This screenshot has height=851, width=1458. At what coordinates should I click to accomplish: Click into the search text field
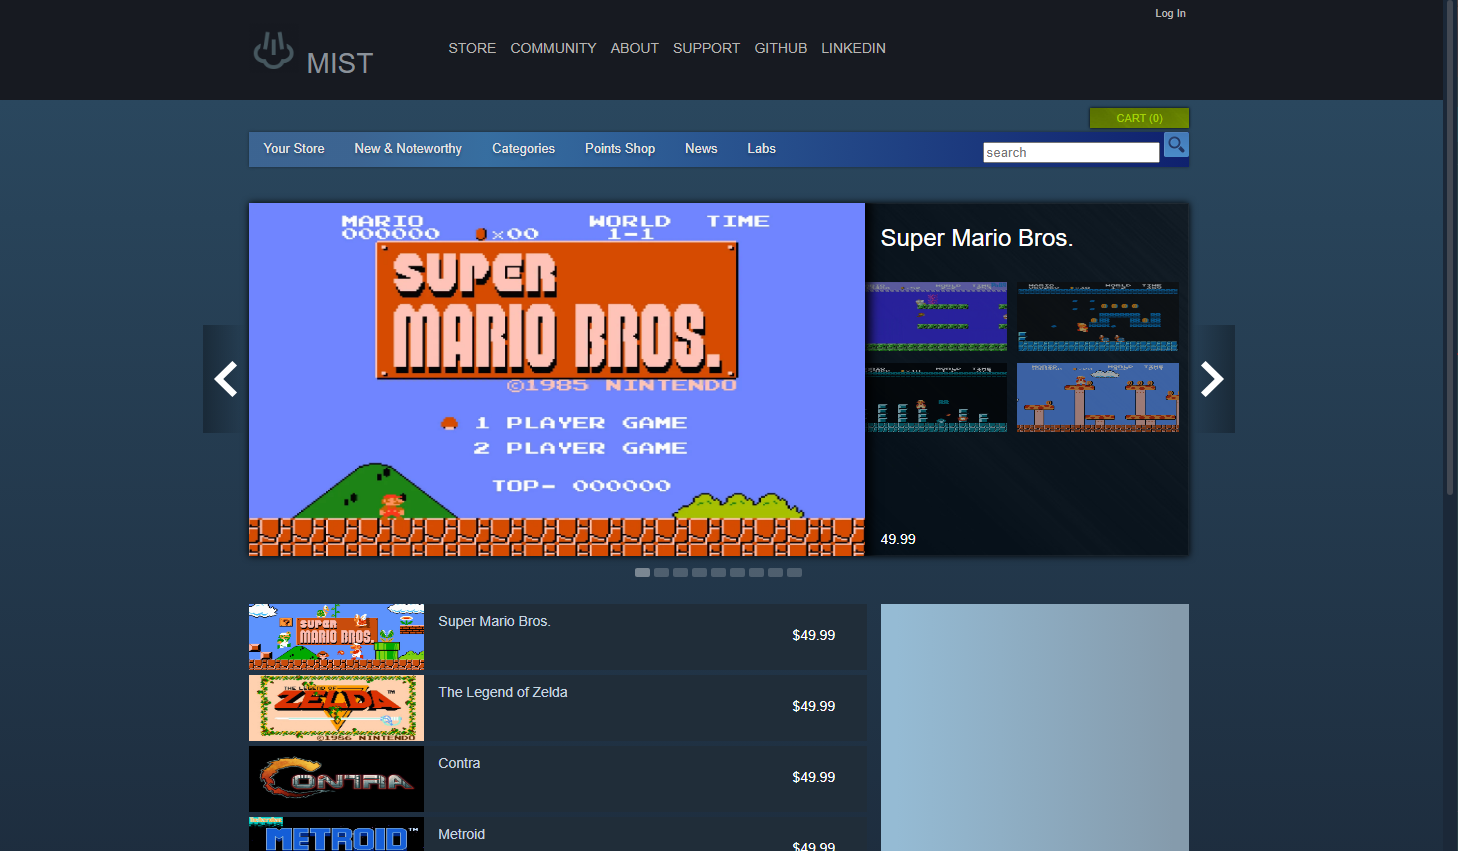(1070, 152)
